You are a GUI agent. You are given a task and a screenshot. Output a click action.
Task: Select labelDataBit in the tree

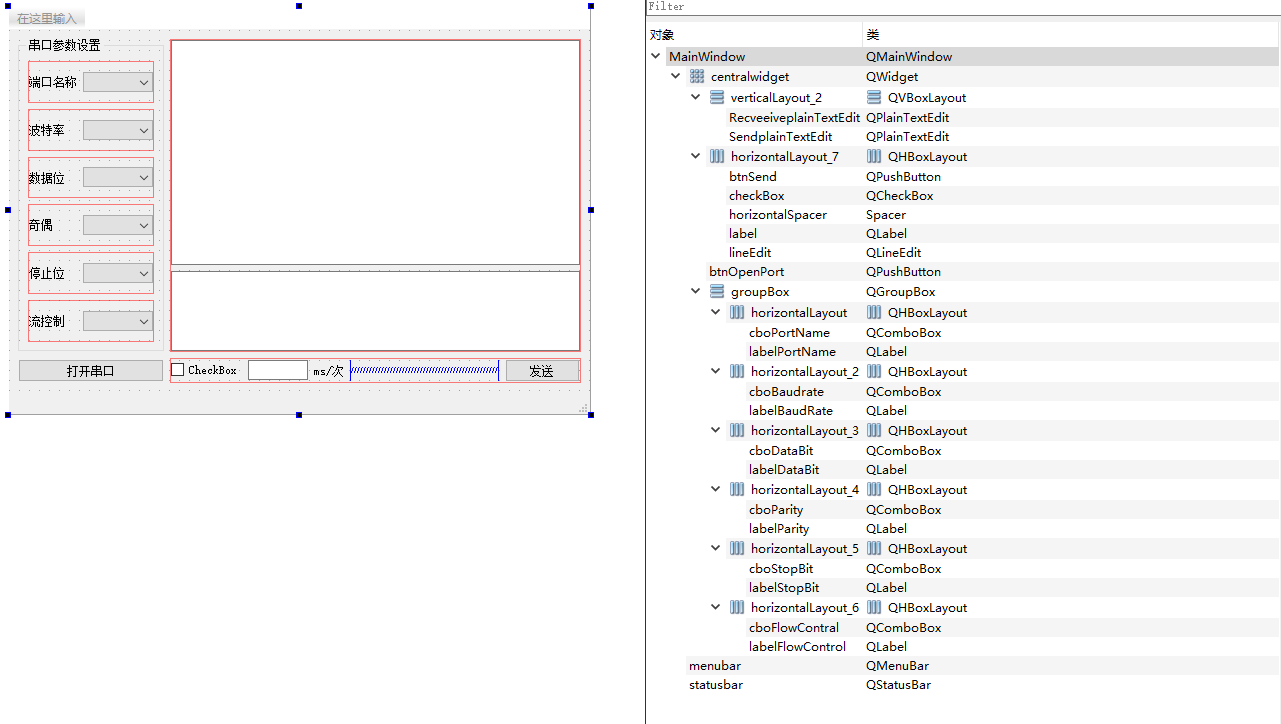[x=784, y=470]
